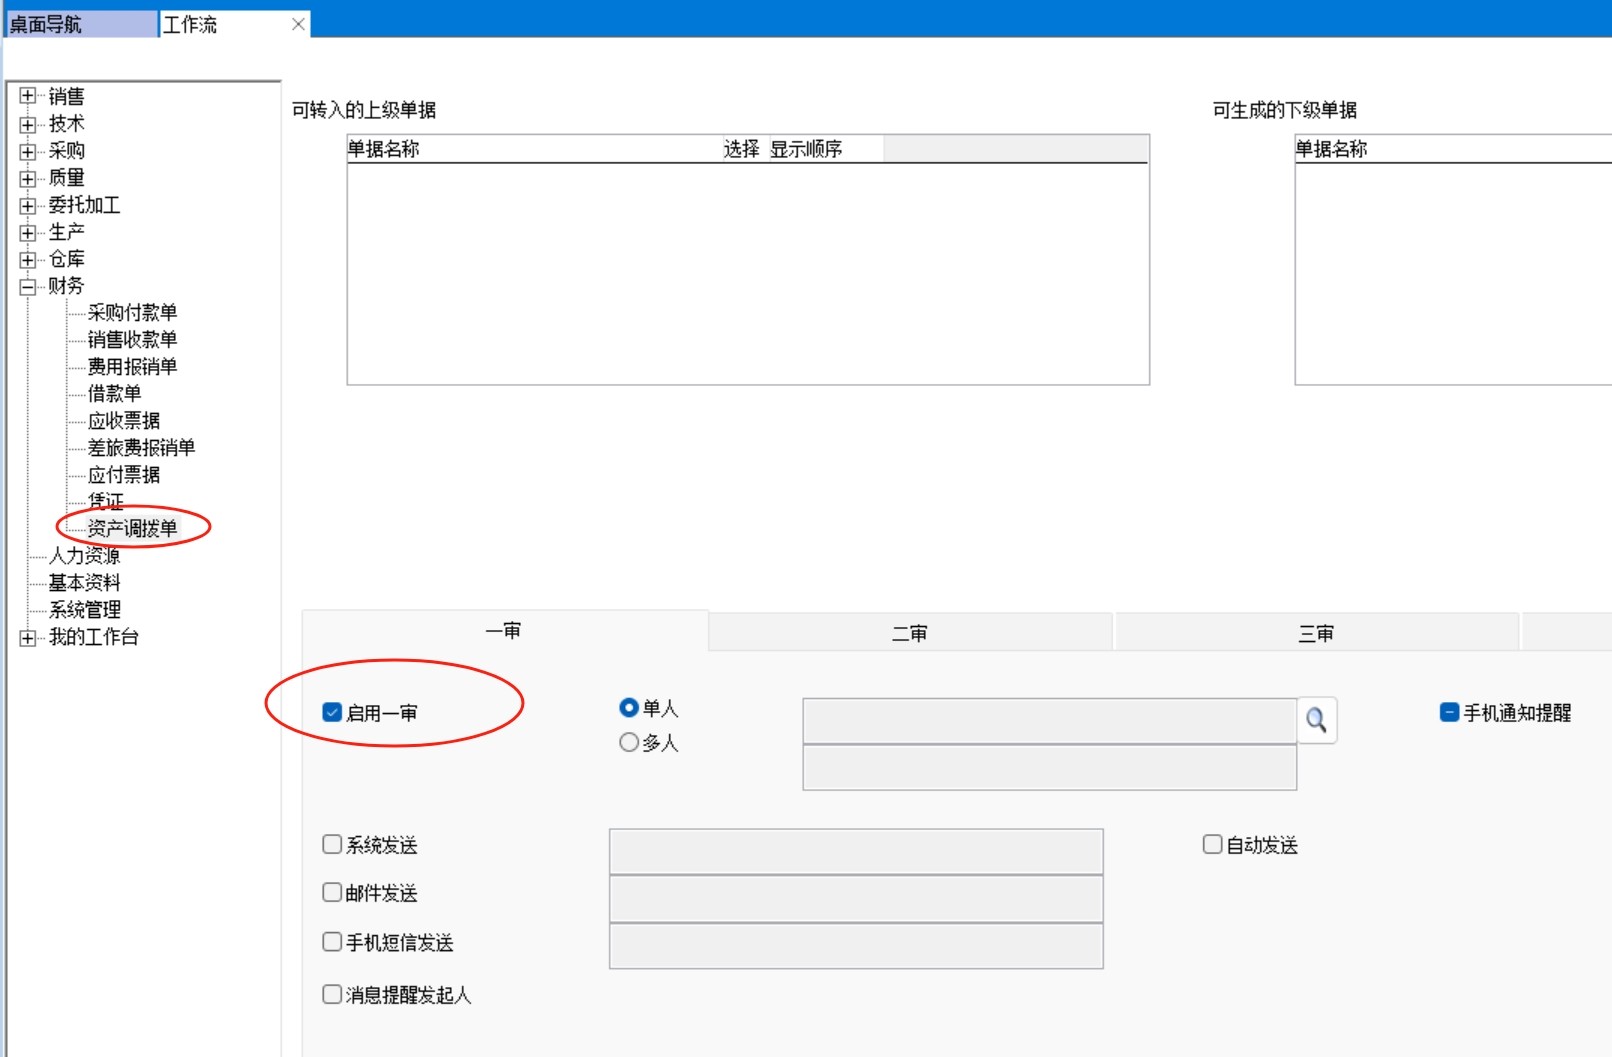Select 资产调拨单 in the tree
This screenshot has height=1057, width=1612.
point(132,528)
